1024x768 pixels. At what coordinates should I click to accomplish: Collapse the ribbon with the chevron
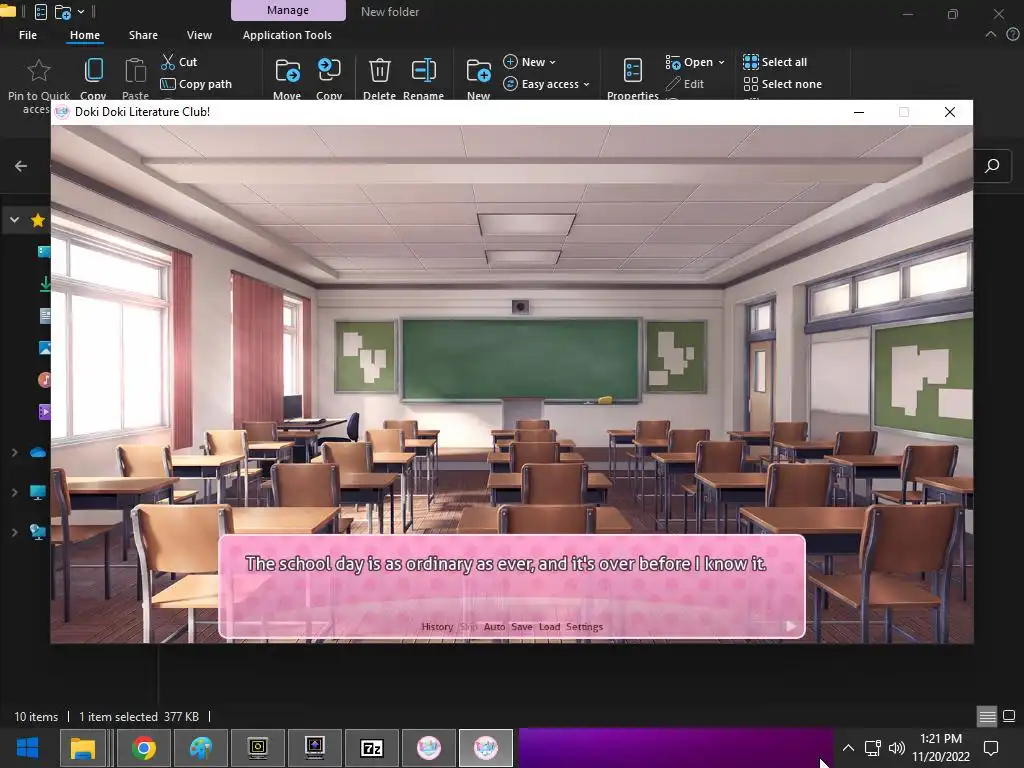(991, 35)
